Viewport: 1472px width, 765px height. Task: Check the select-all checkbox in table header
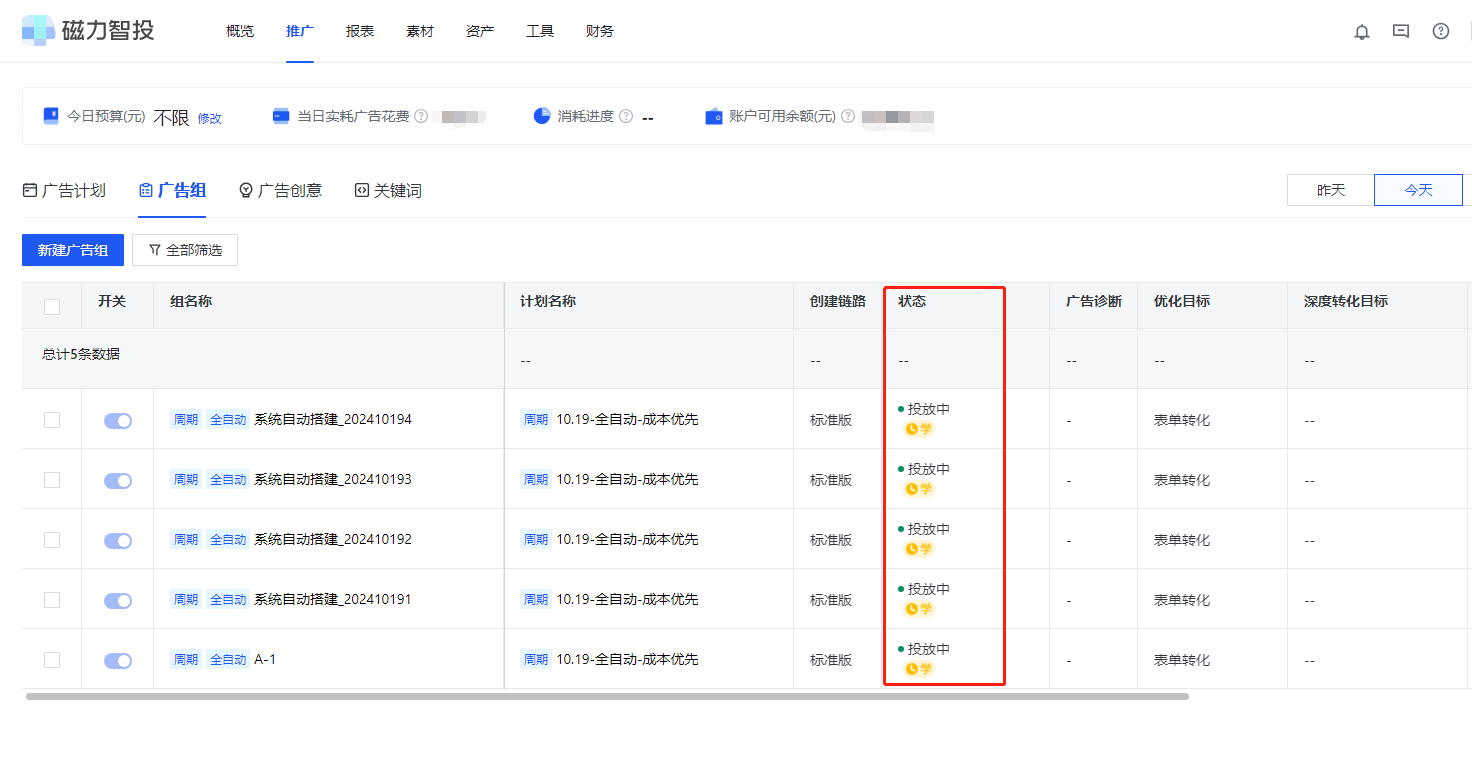coord(52,306)
